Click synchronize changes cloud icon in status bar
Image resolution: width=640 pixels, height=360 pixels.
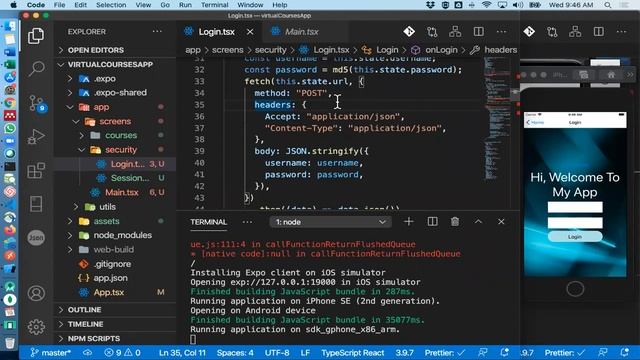[87, 353]
